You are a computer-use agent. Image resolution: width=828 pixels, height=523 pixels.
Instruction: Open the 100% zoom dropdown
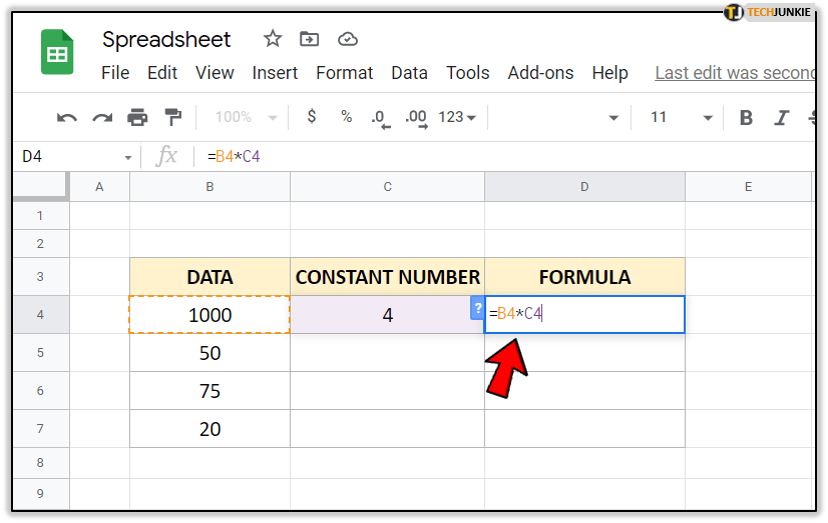point(243,117)
